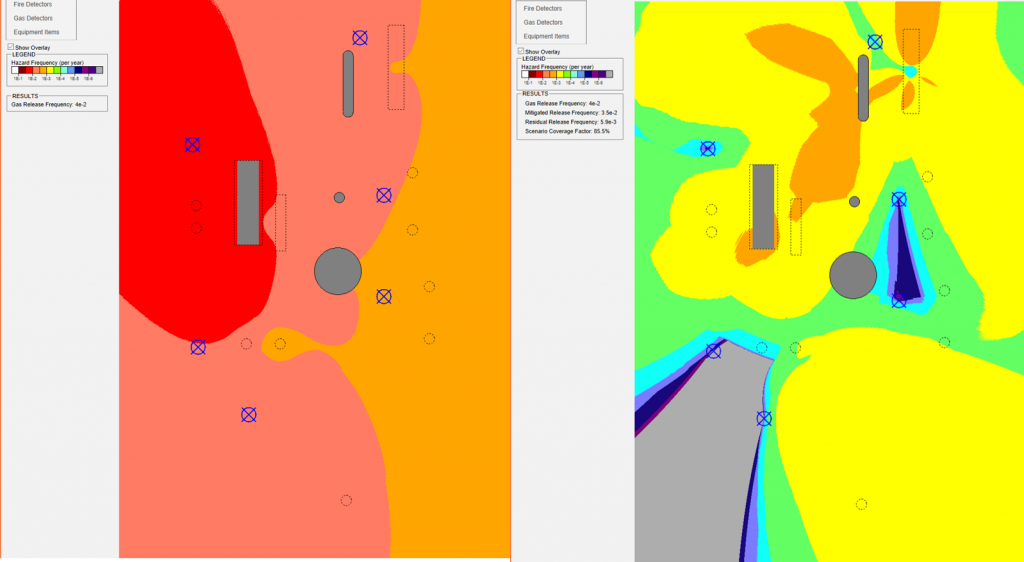The width and height of the screenshot is (1024, 562).
Task: Click the small grey circle equipment in right map
Action: pyautogui.click(x=854, y=201)
